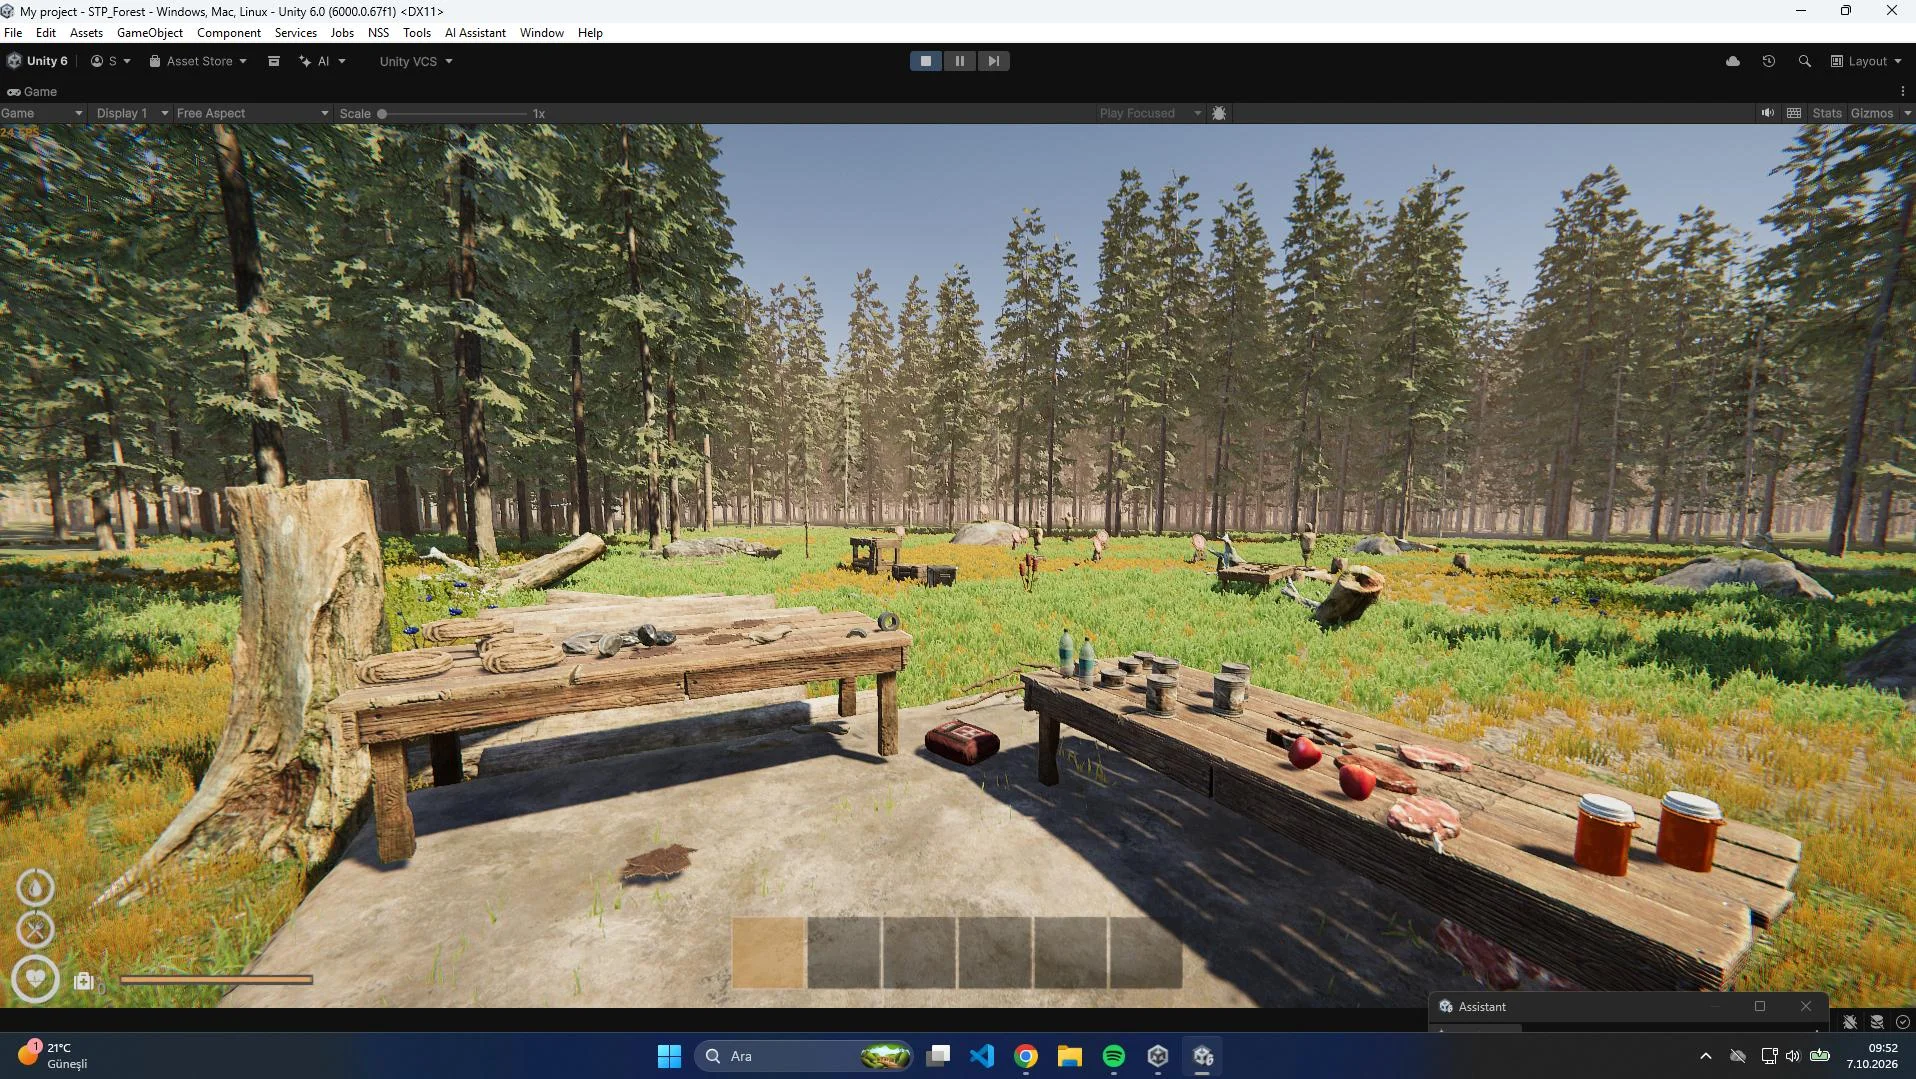Open the Free Aspect ratio dropdown
Viewport: 1916px width, 1079px height.
click(252, 113)
